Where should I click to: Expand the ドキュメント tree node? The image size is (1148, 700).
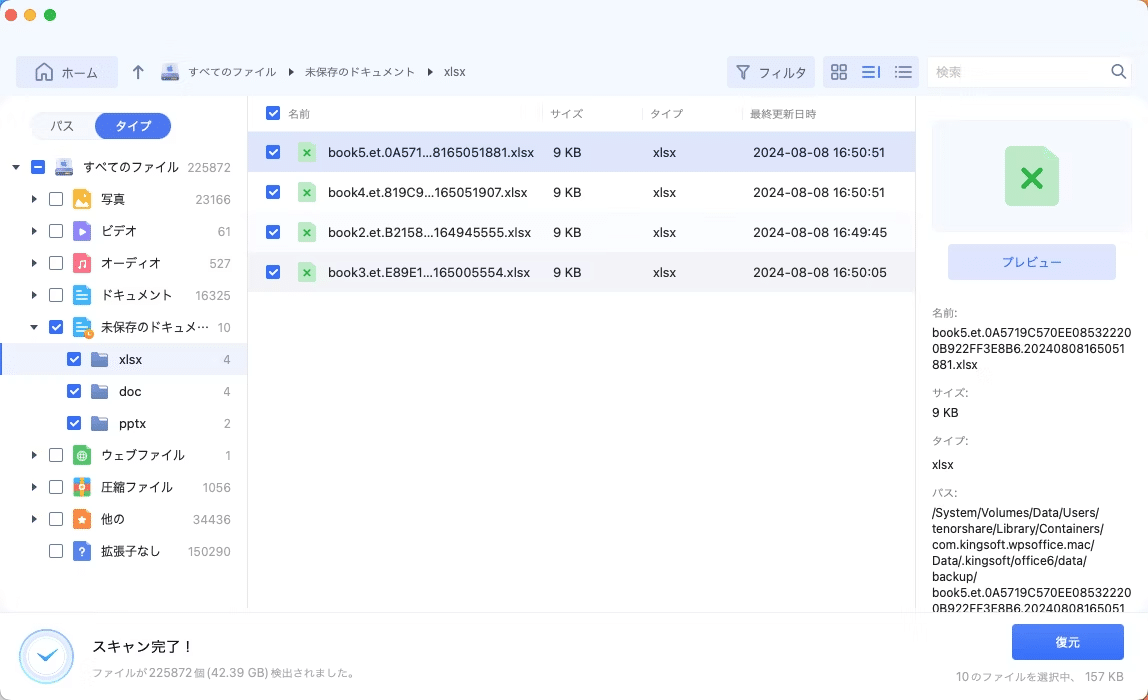[34, 295]
